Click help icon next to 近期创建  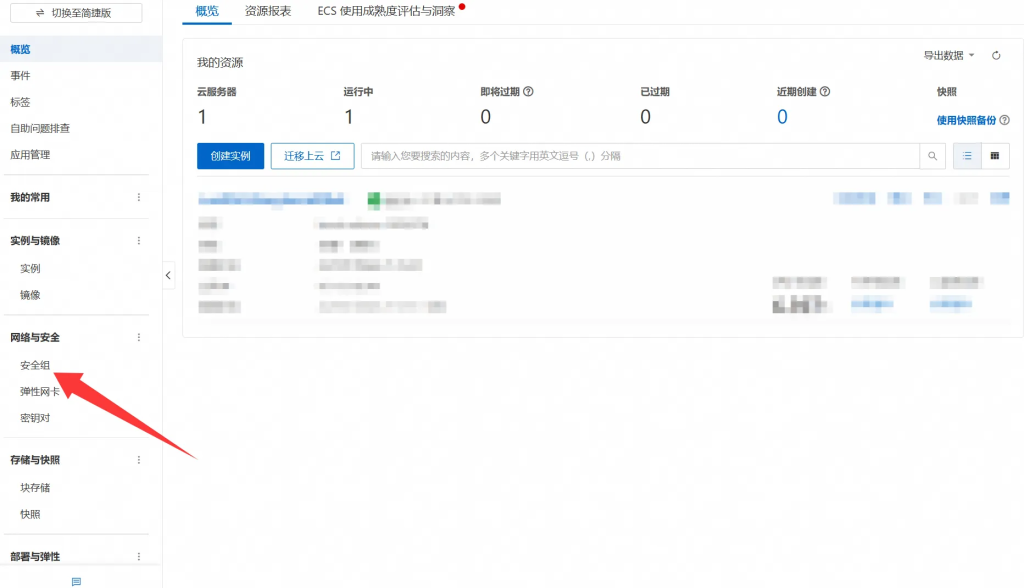point(825,92)
